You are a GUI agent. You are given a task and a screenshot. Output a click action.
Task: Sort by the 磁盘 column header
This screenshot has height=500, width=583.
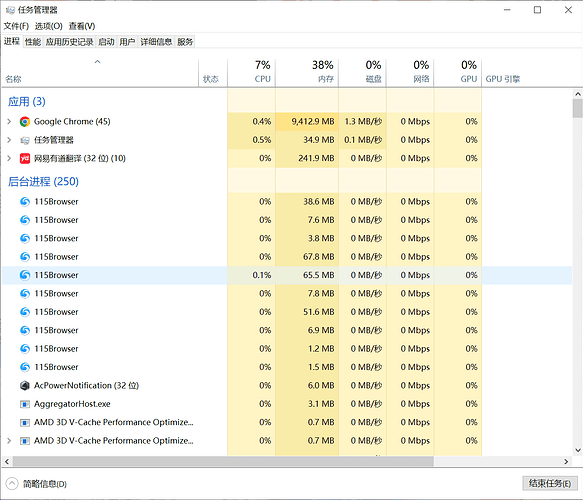363,73
